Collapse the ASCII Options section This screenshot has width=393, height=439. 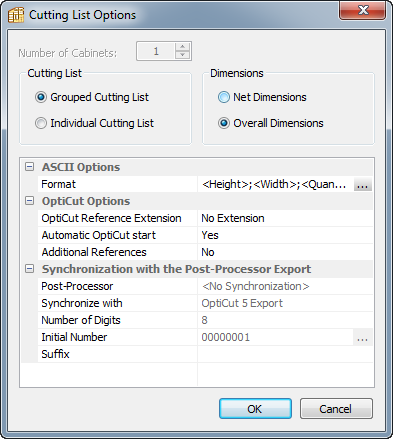[30, 167]
